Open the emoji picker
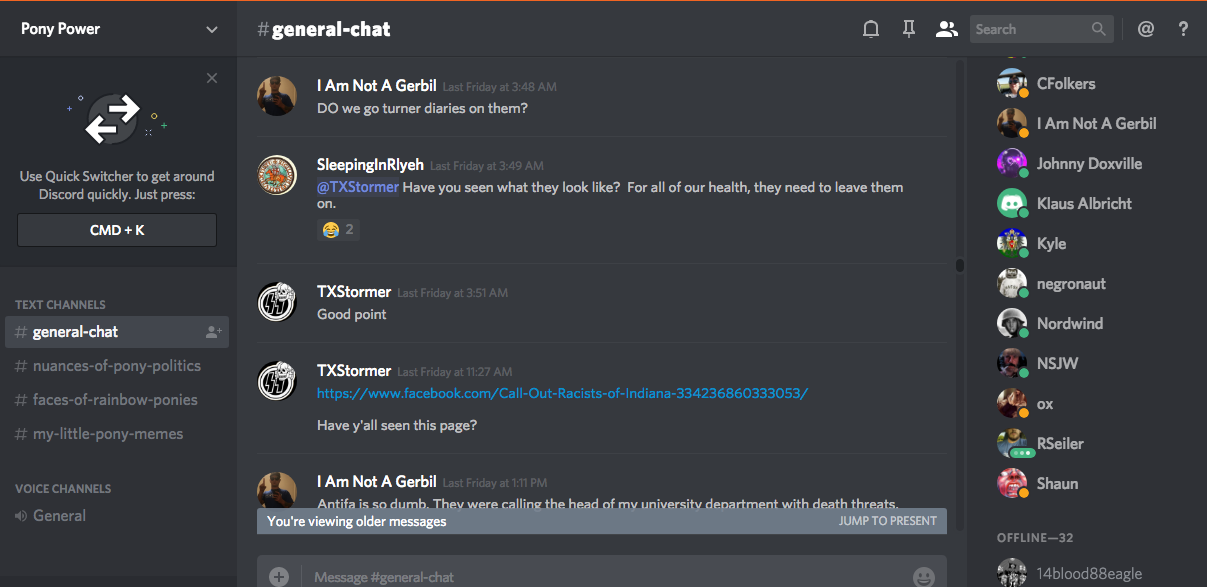This screenshot has width=1207, height=587. [x=924, y=577]
